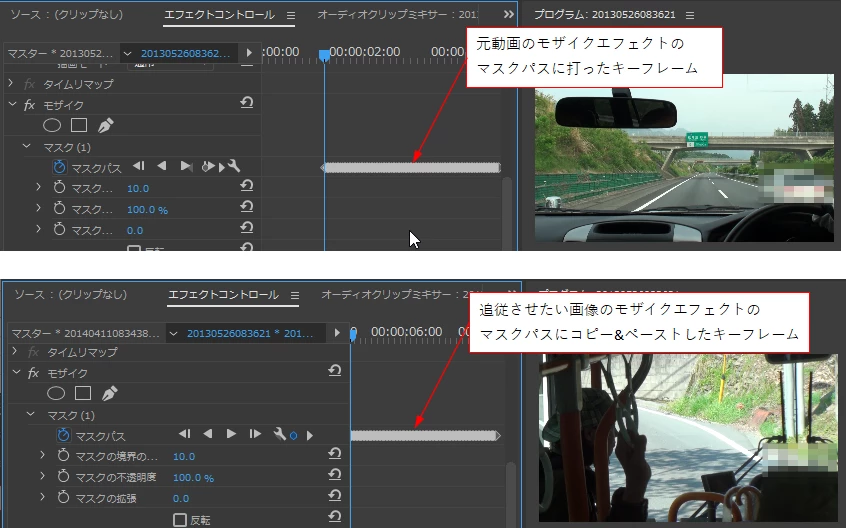Switch to lower ソース:(クリップなし) tab

[70, 294]
